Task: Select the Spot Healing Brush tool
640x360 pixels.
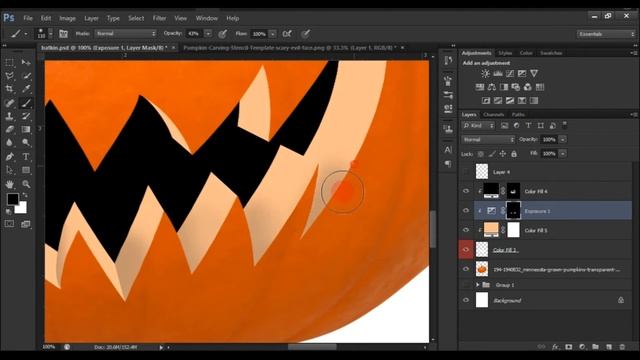Action: [9, 103]
